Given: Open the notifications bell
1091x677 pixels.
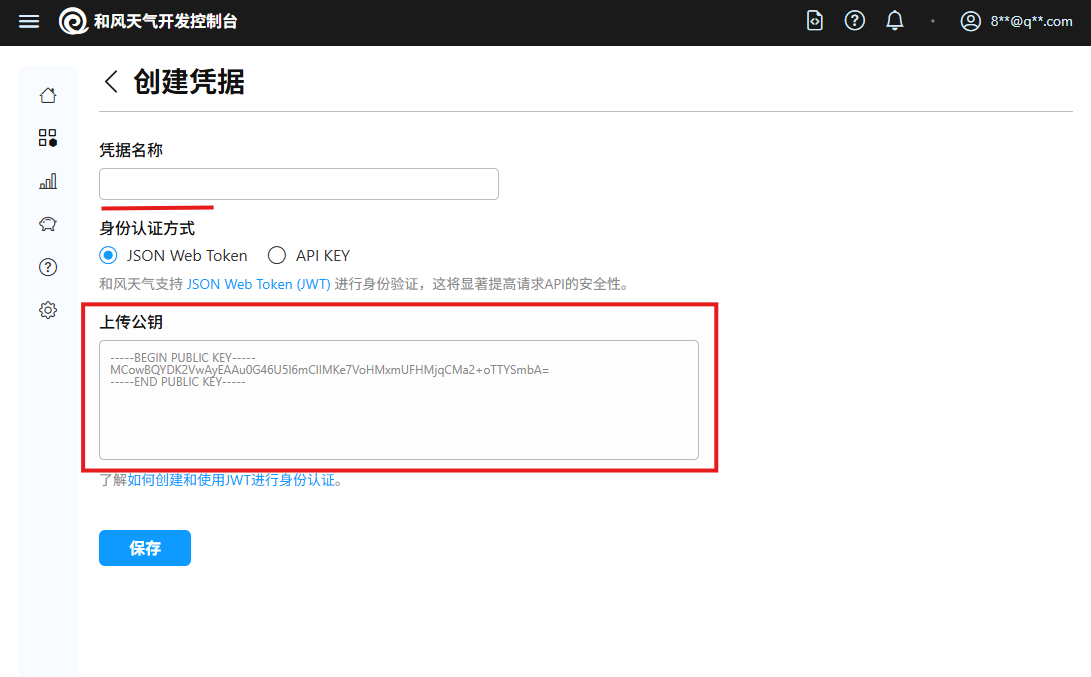Looking at the screenshot, I should pyautogui.click(x=895, y=21).
